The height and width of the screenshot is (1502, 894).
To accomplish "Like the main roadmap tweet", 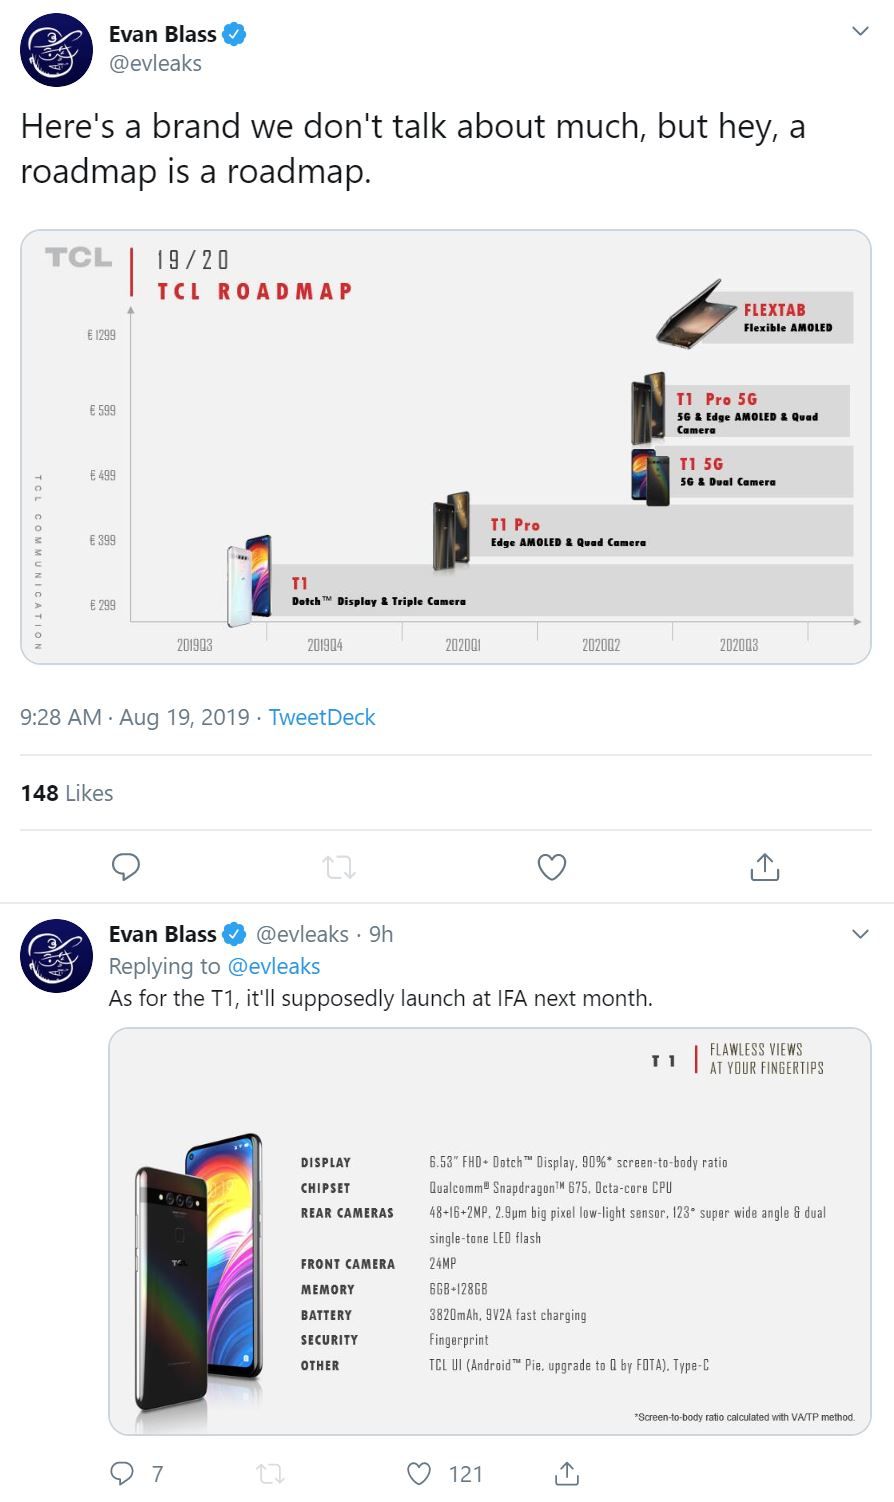I will click(552, 866).
